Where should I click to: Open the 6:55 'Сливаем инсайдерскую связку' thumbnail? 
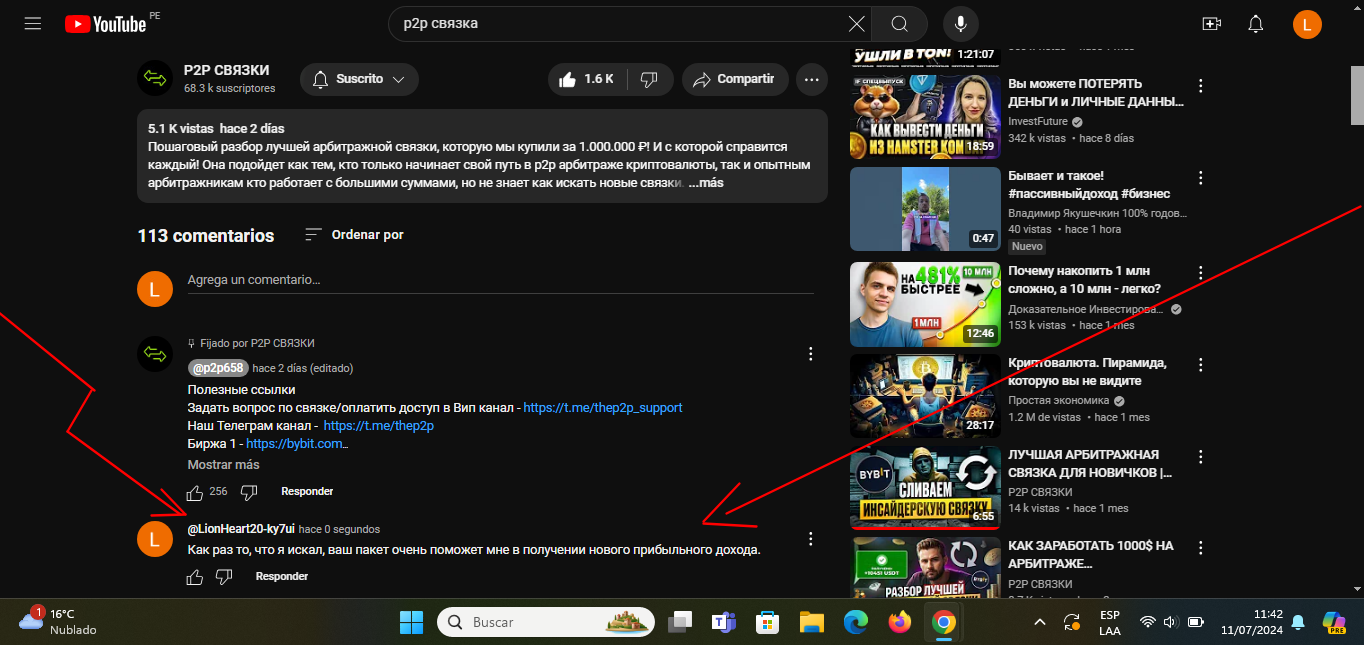(925, 487)
